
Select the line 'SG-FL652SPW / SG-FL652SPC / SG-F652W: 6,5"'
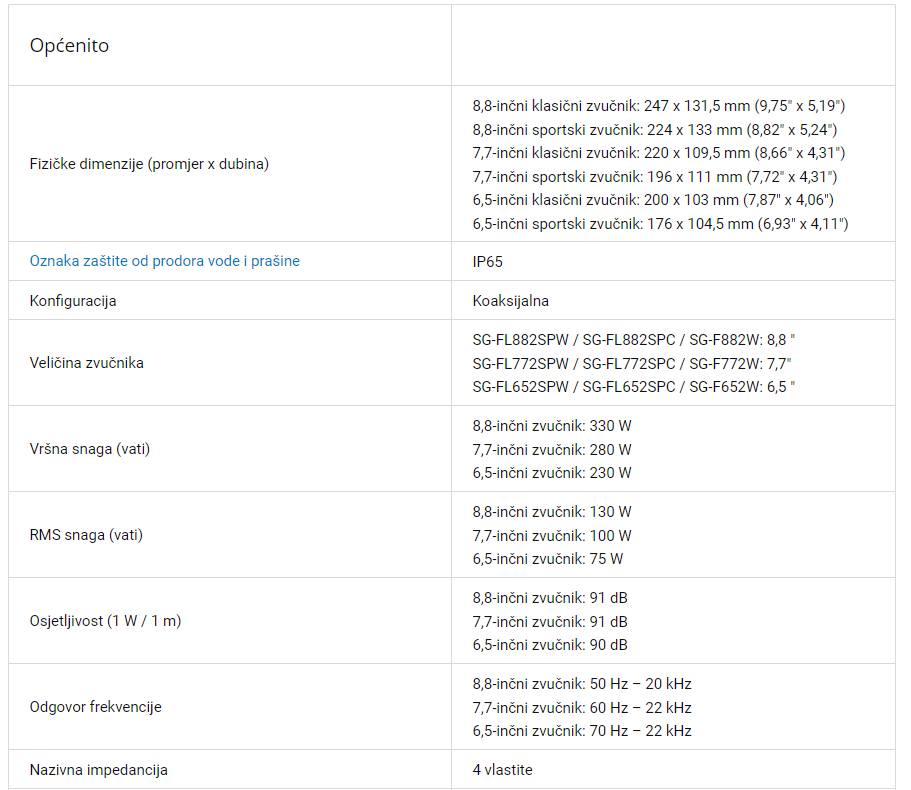pyautogui.click(x=634, y=387)
